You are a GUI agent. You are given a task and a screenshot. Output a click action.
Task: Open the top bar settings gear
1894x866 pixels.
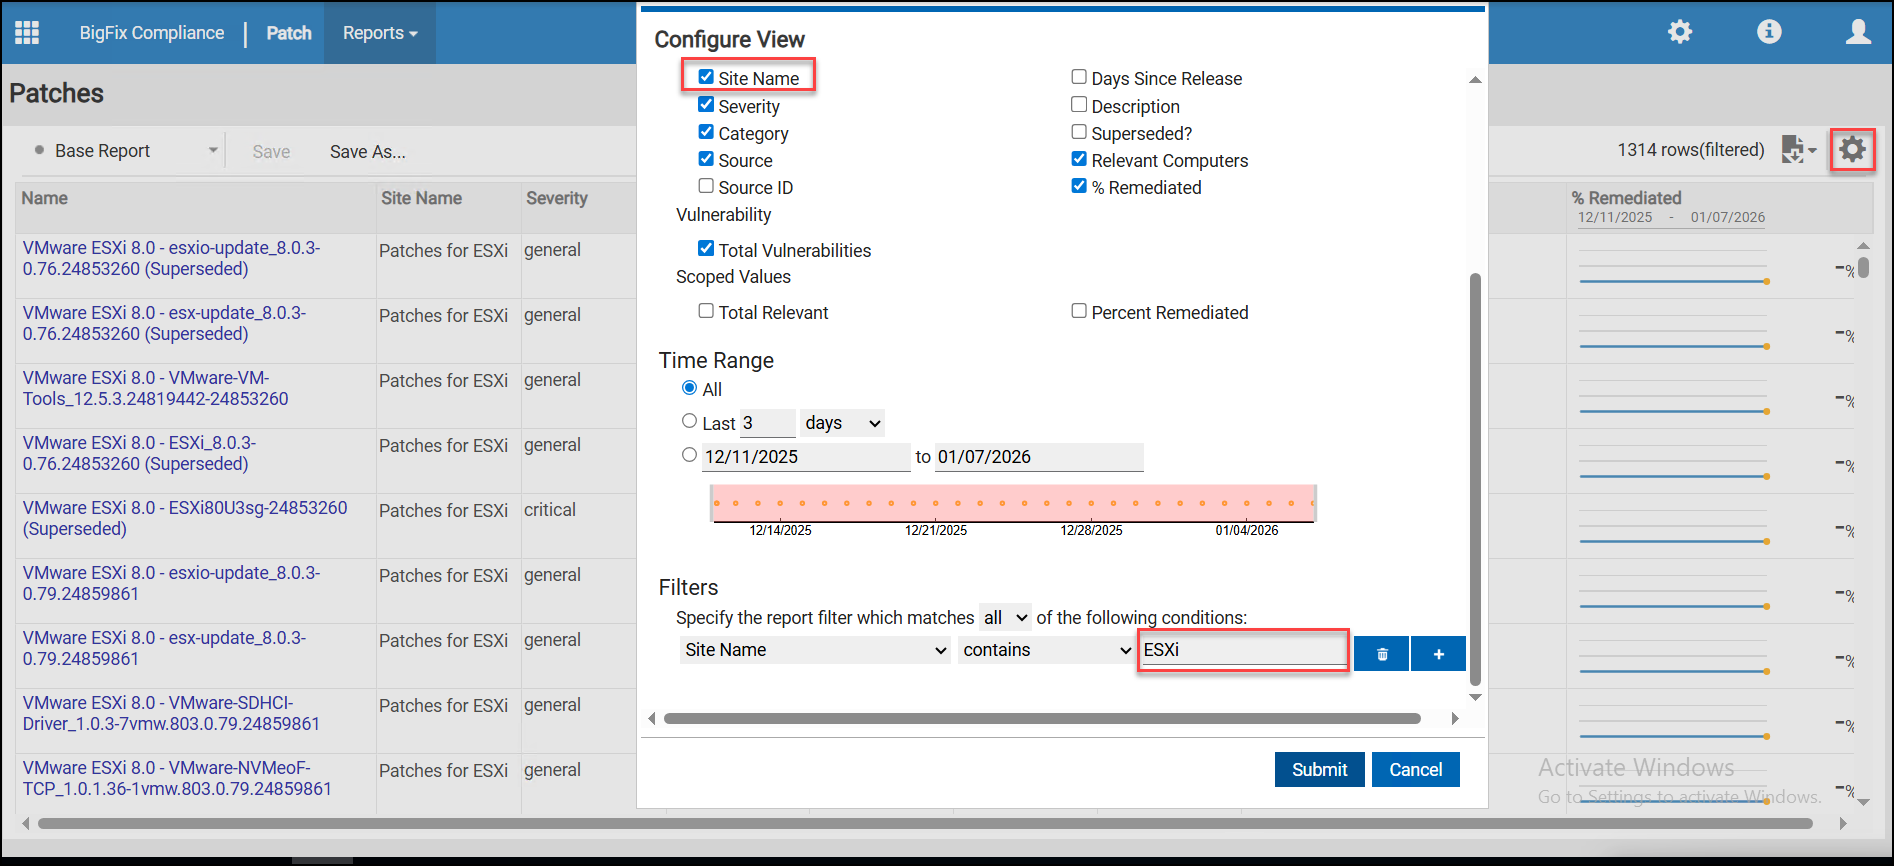[x=1680, y=32]
